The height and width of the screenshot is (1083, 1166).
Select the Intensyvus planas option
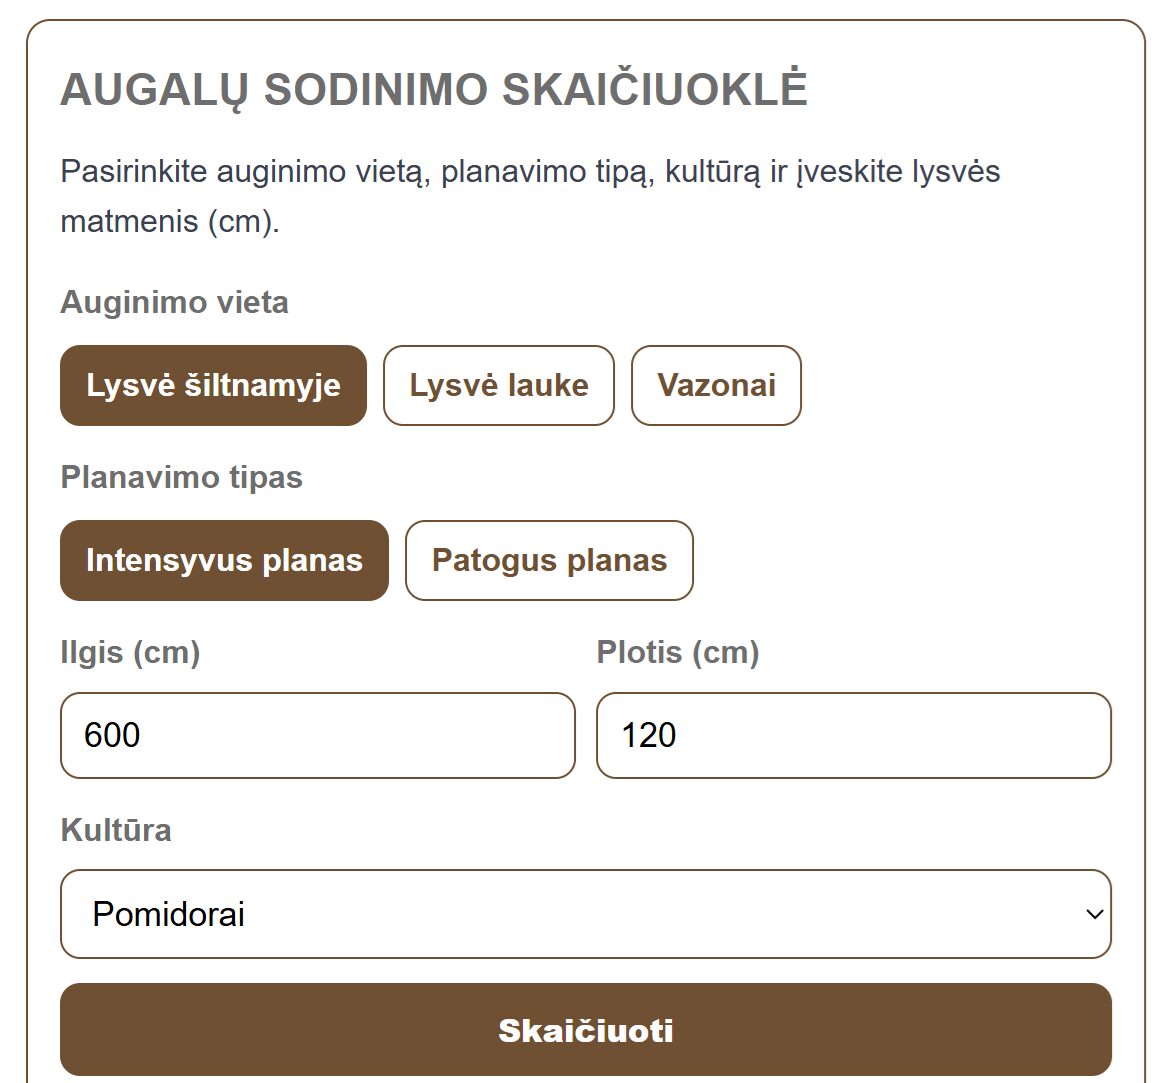click(224, 560)
